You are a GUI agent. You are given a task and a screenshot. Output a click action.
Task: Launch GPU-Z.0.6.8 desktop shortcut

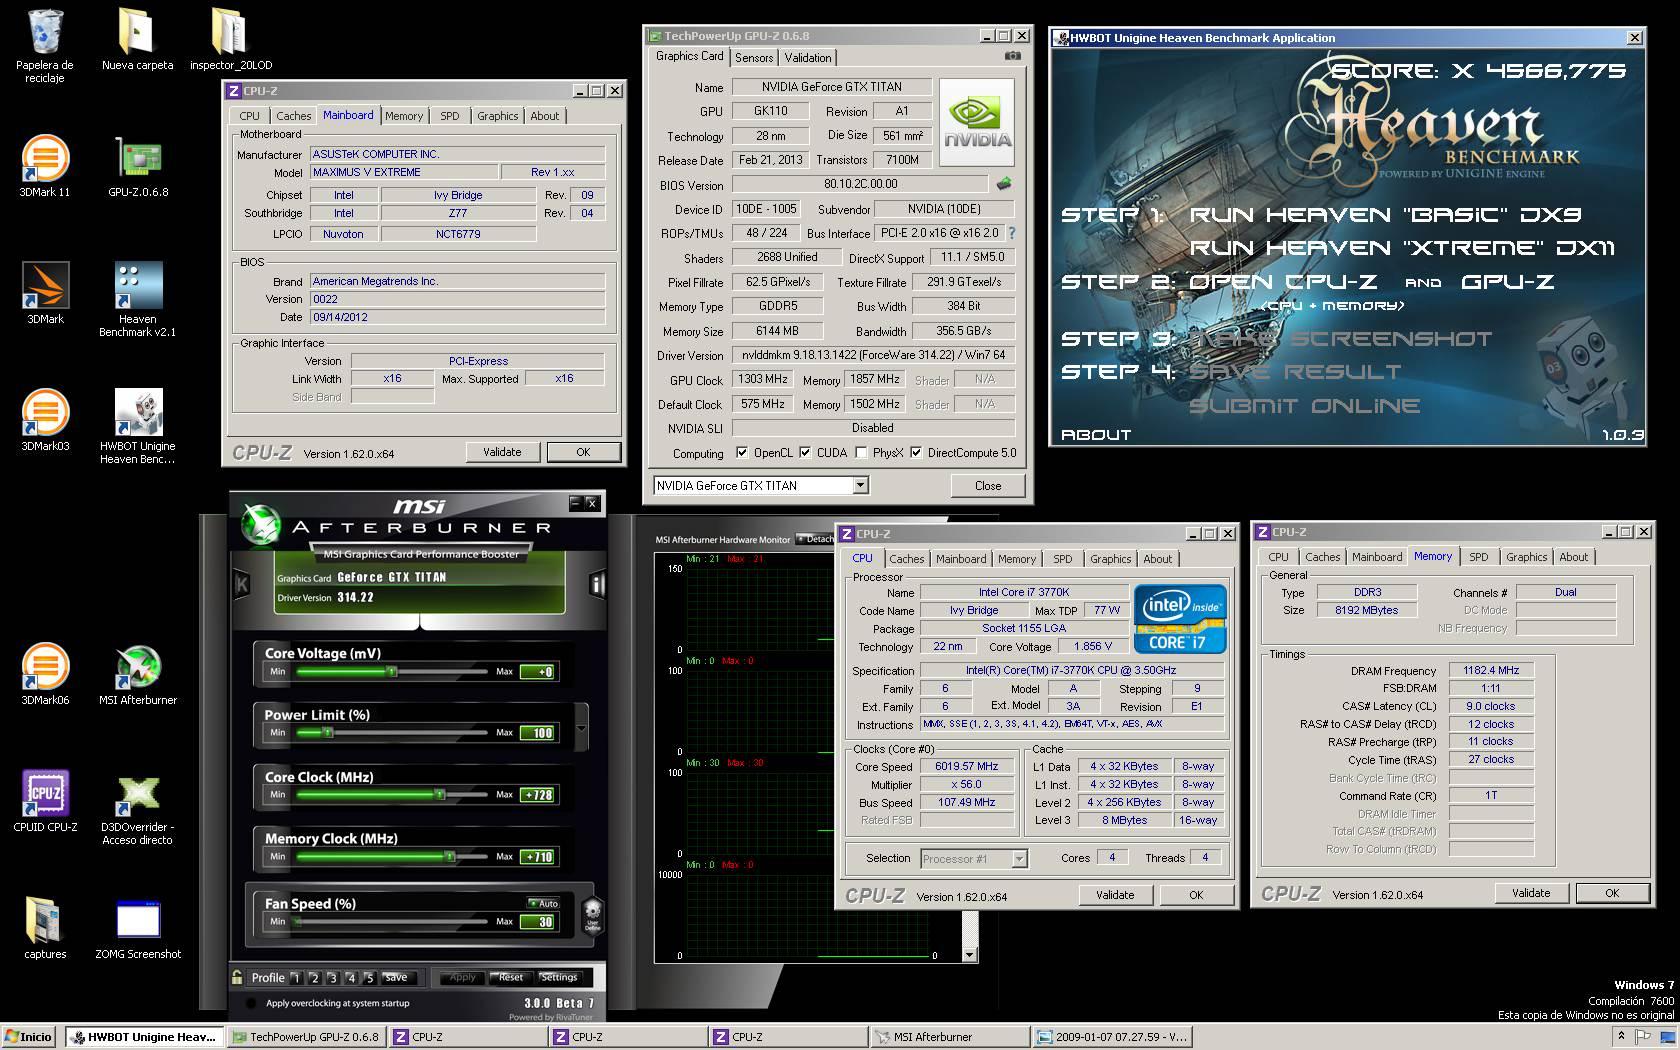click(138, 165)
